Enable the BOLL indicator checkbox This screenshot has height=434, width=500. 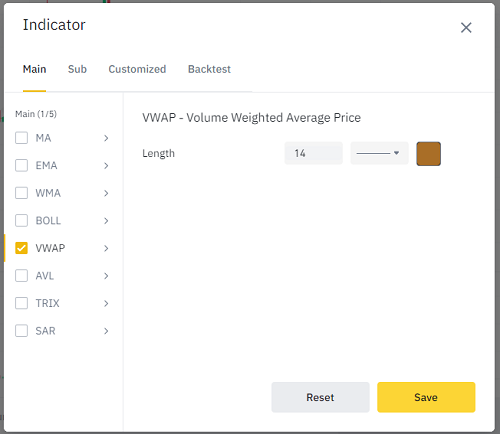pos(21,221)
